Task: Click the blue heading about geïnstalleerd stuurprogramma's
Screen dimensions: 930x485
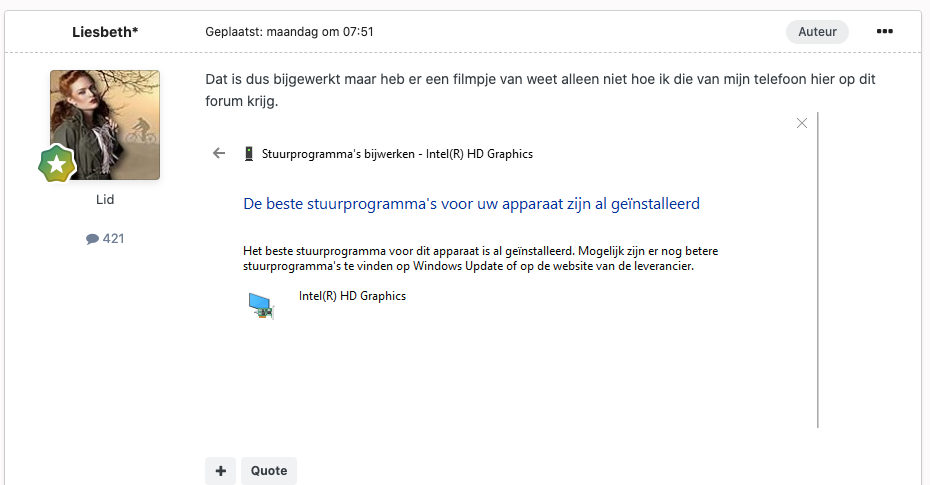Action: pyautogui.click(x=472, y=204)
